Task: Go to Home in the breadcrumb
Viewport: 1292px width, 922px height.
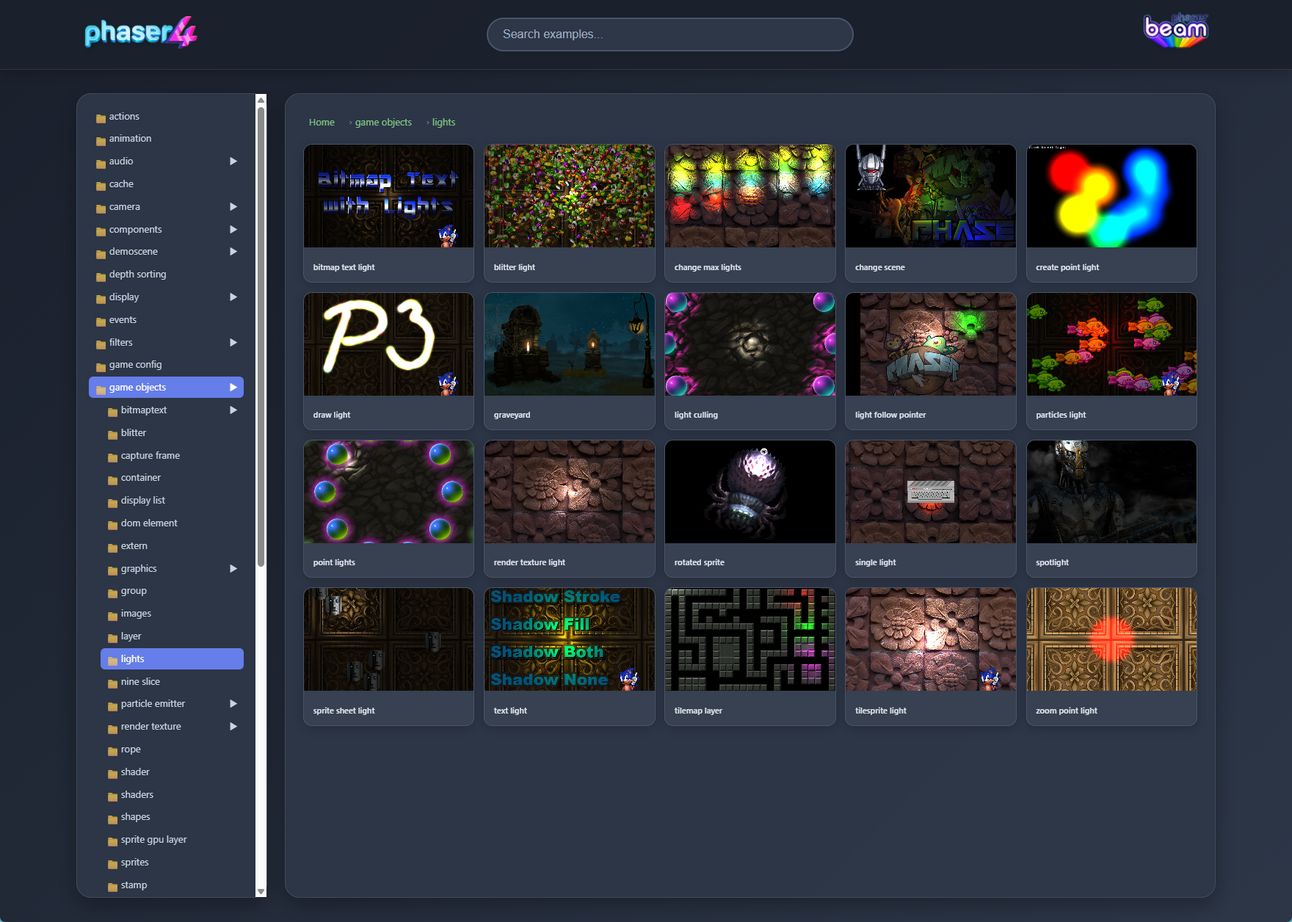Action: 322,122
